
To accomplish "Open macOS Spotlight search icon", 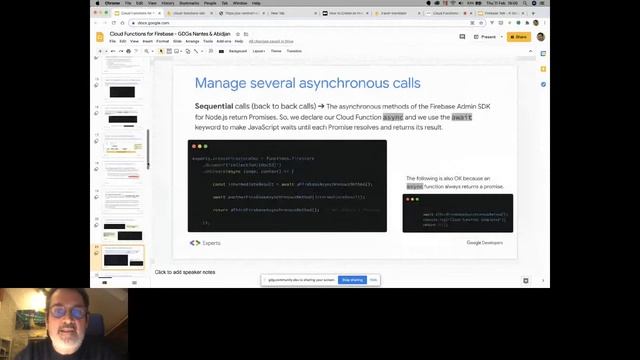I will coord(526,3).
